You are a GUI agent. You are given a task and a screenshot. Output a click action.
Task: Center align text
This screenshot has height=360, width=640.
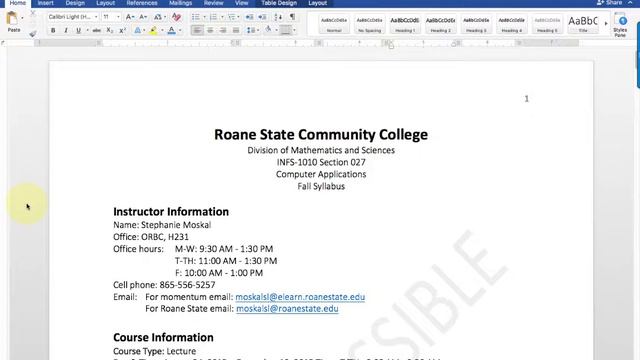click(x=210, y=30)
